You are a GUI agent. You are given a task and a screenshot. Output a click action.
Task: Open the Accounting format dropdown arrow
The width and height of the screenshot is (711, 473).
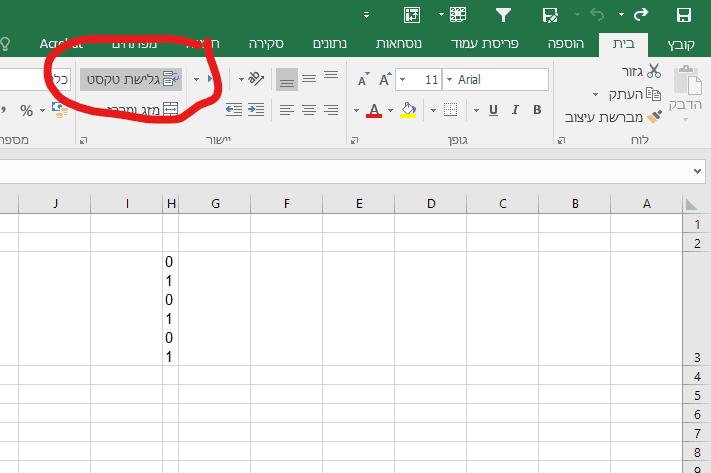click(42, 110)
